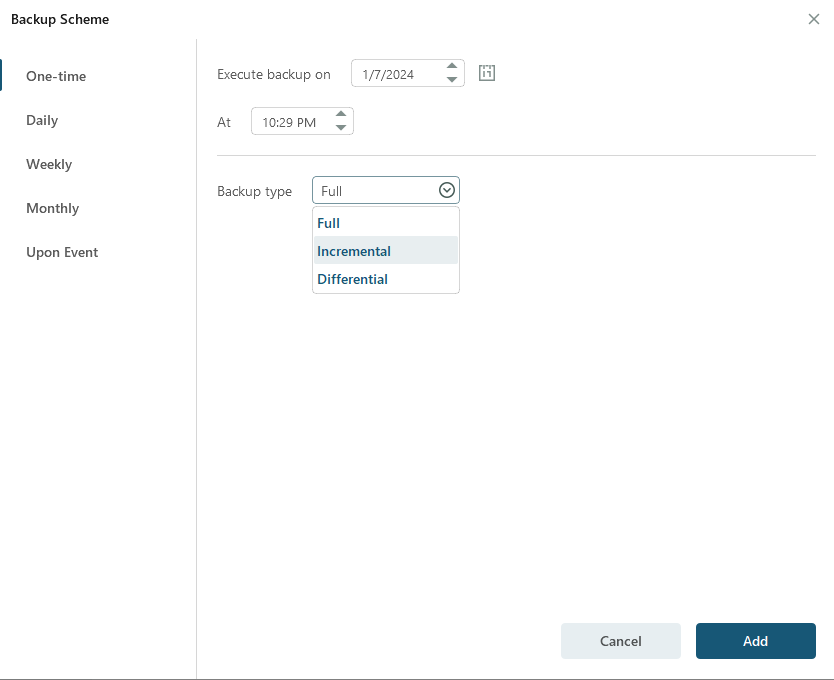Click the time field showing 10:29 PM
The height and width of the screenshot is (680, 834).
(x=288, y=122)
